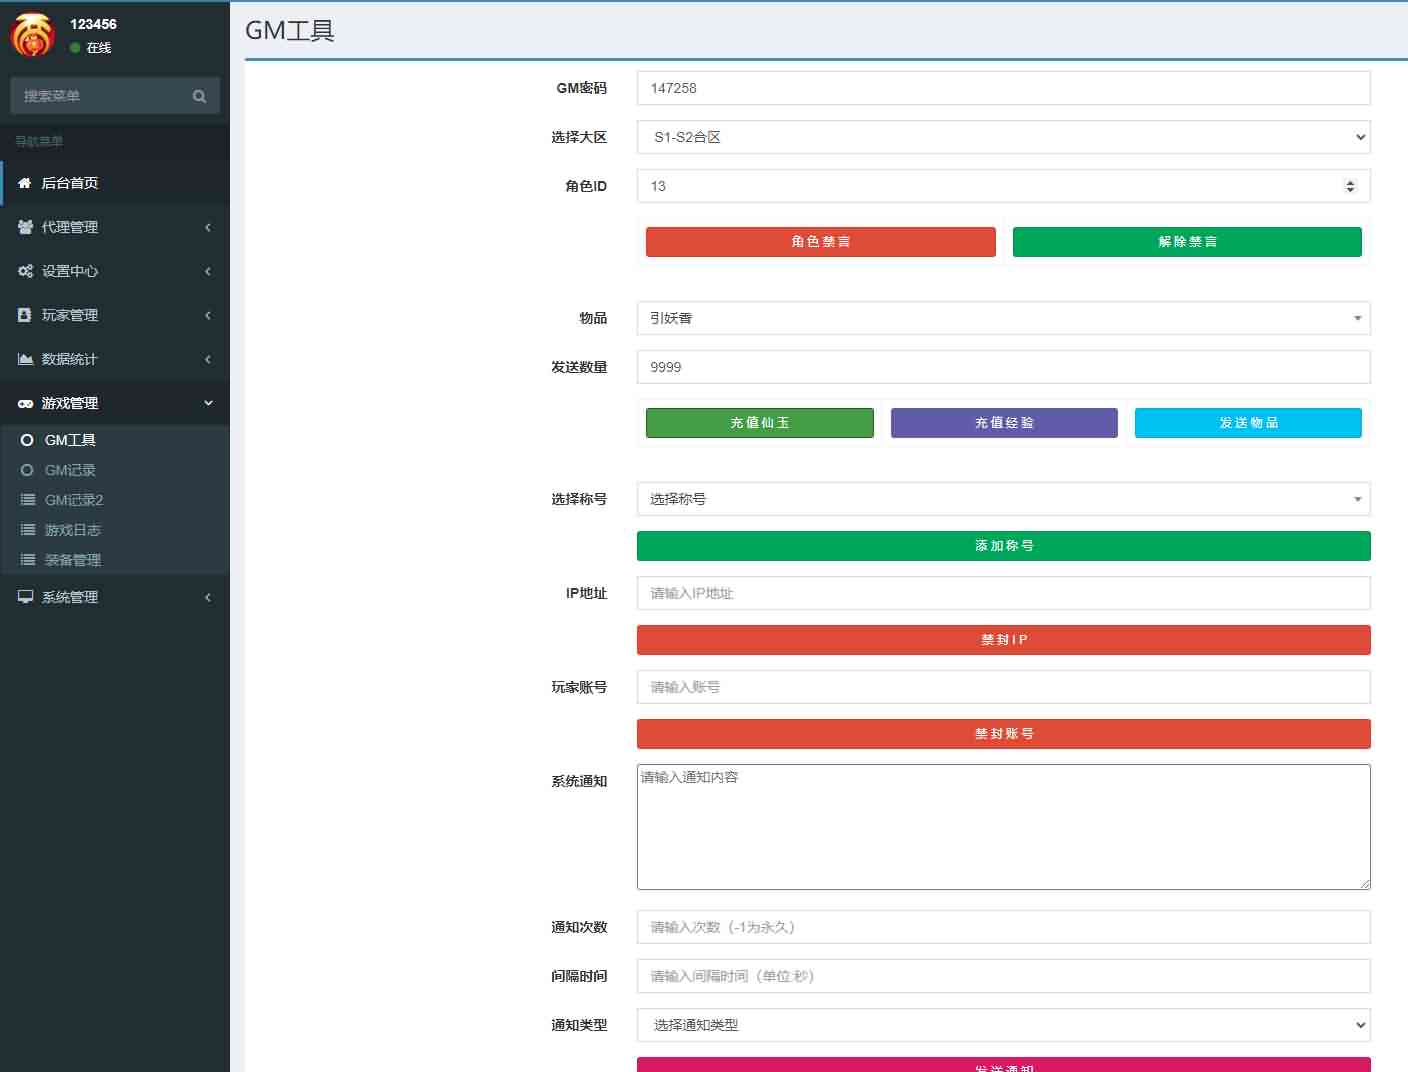Collapse the 游戏管理 menu chevron
Screen dimensions: 1408x1072
pos(208,403)
